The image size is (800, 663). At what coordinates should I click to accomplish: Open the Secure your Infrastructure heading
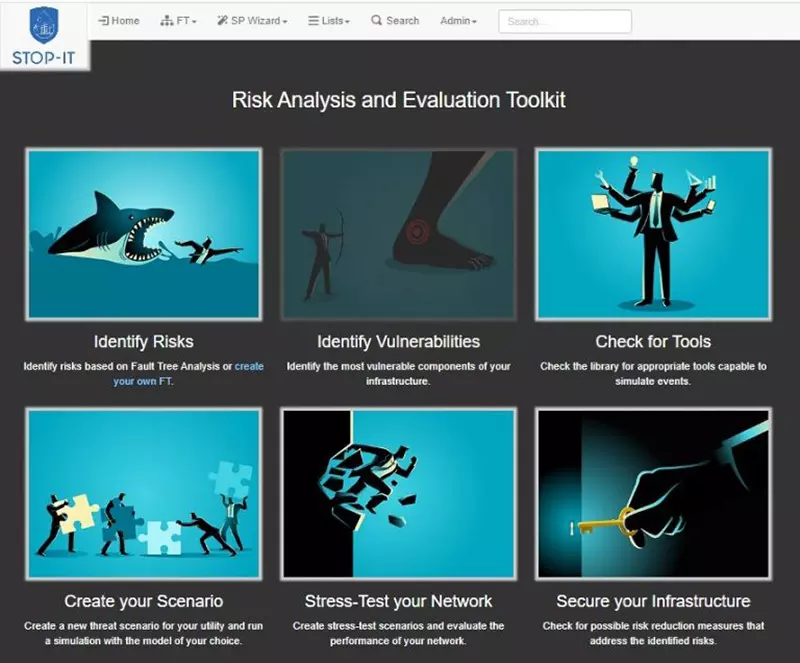653,601
